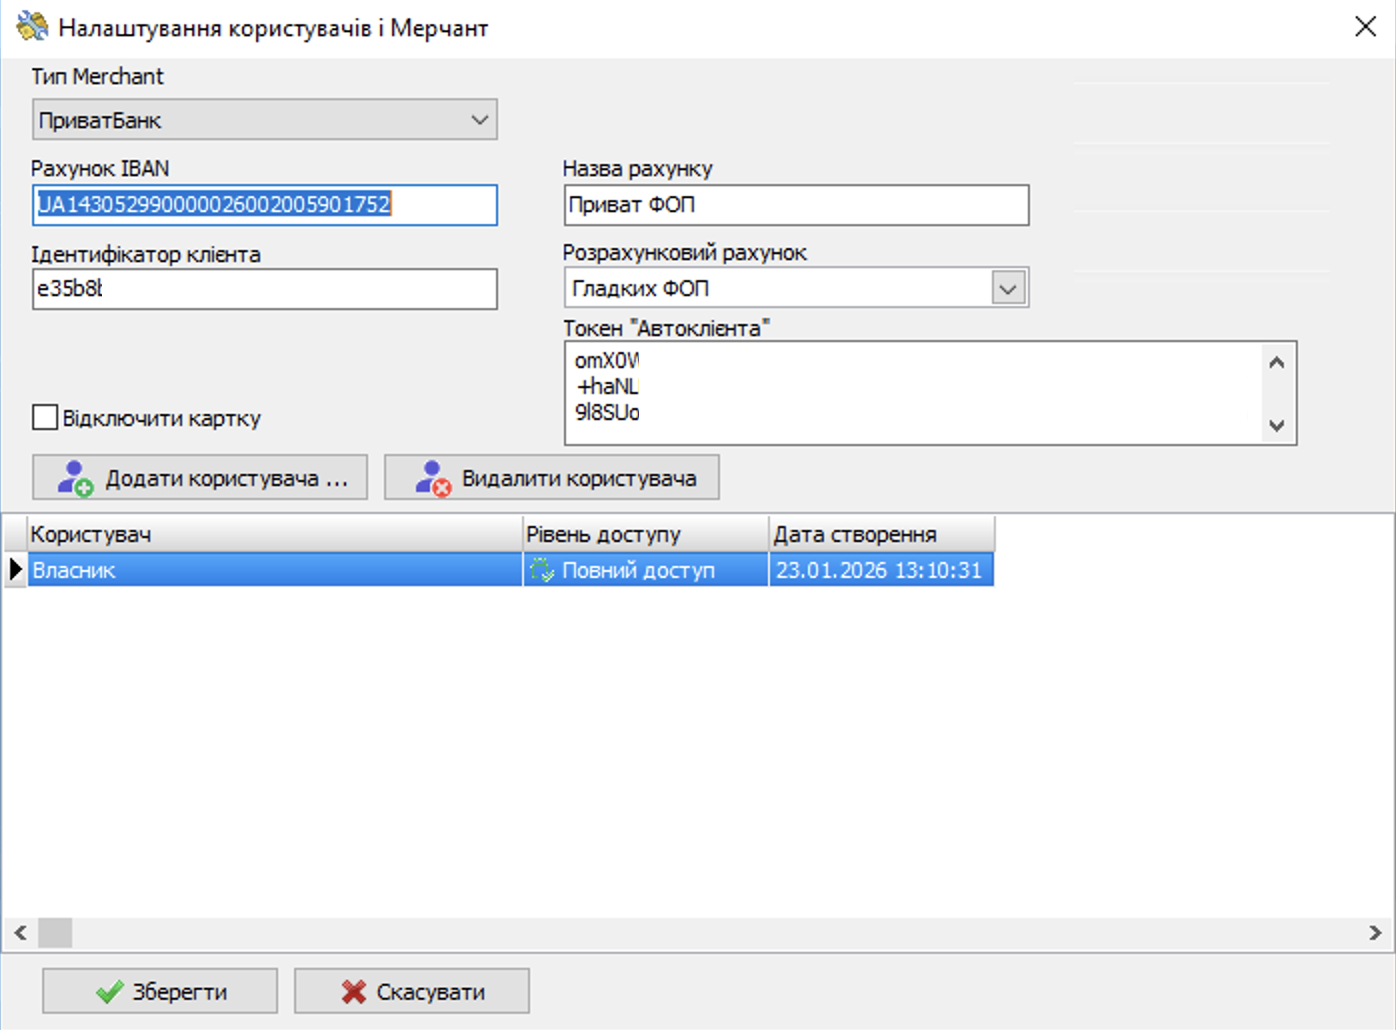The width and height of the screenshot is (1396, 1030).
Task: Close the Налаштування користувачів window
Action: pyautogui.click(x=1365, y=27)
